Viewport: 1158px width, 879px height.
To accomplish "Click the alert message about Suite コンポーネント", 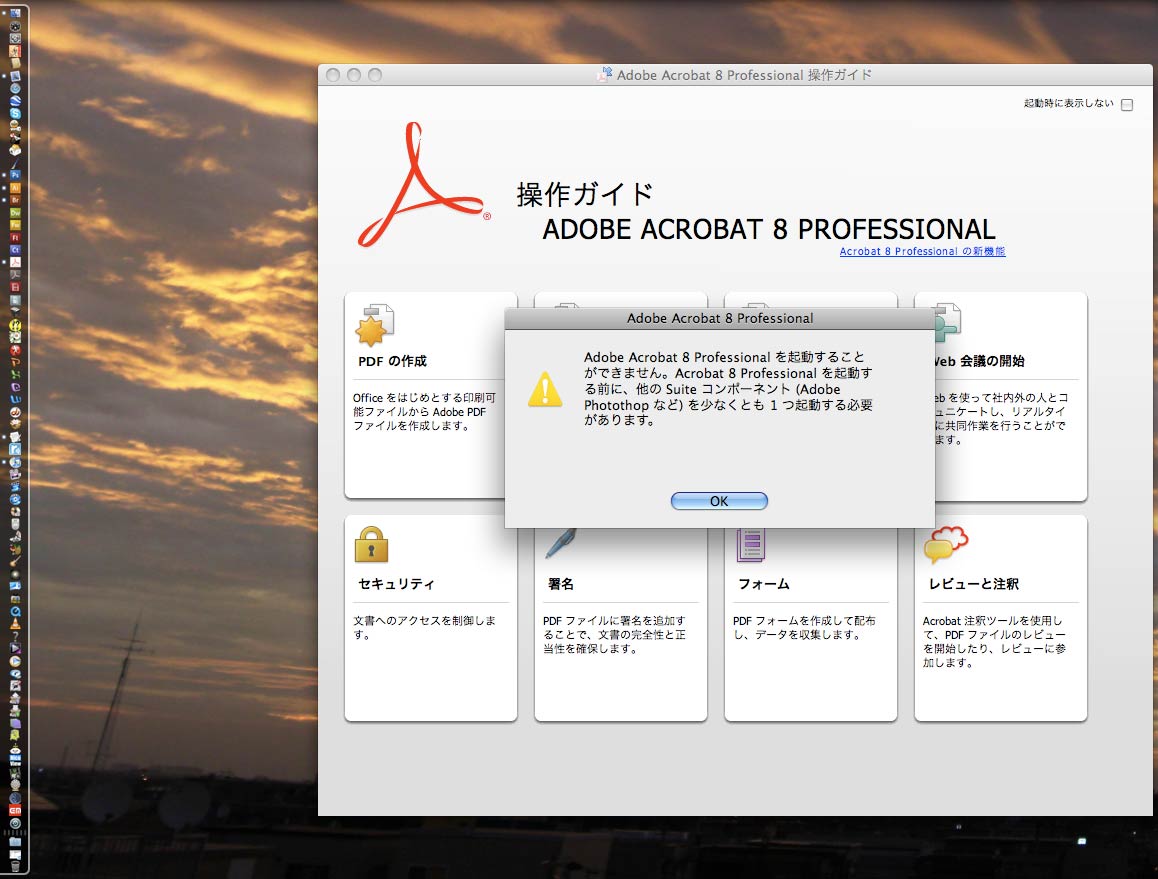I will point(728,389).
